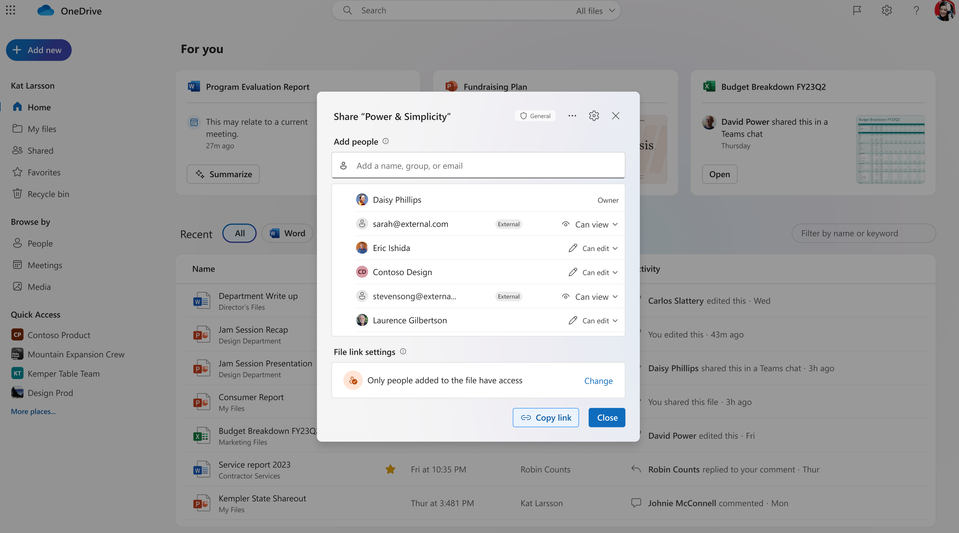
Task: Browse by People in sidebar
Action: pos(32,244)
